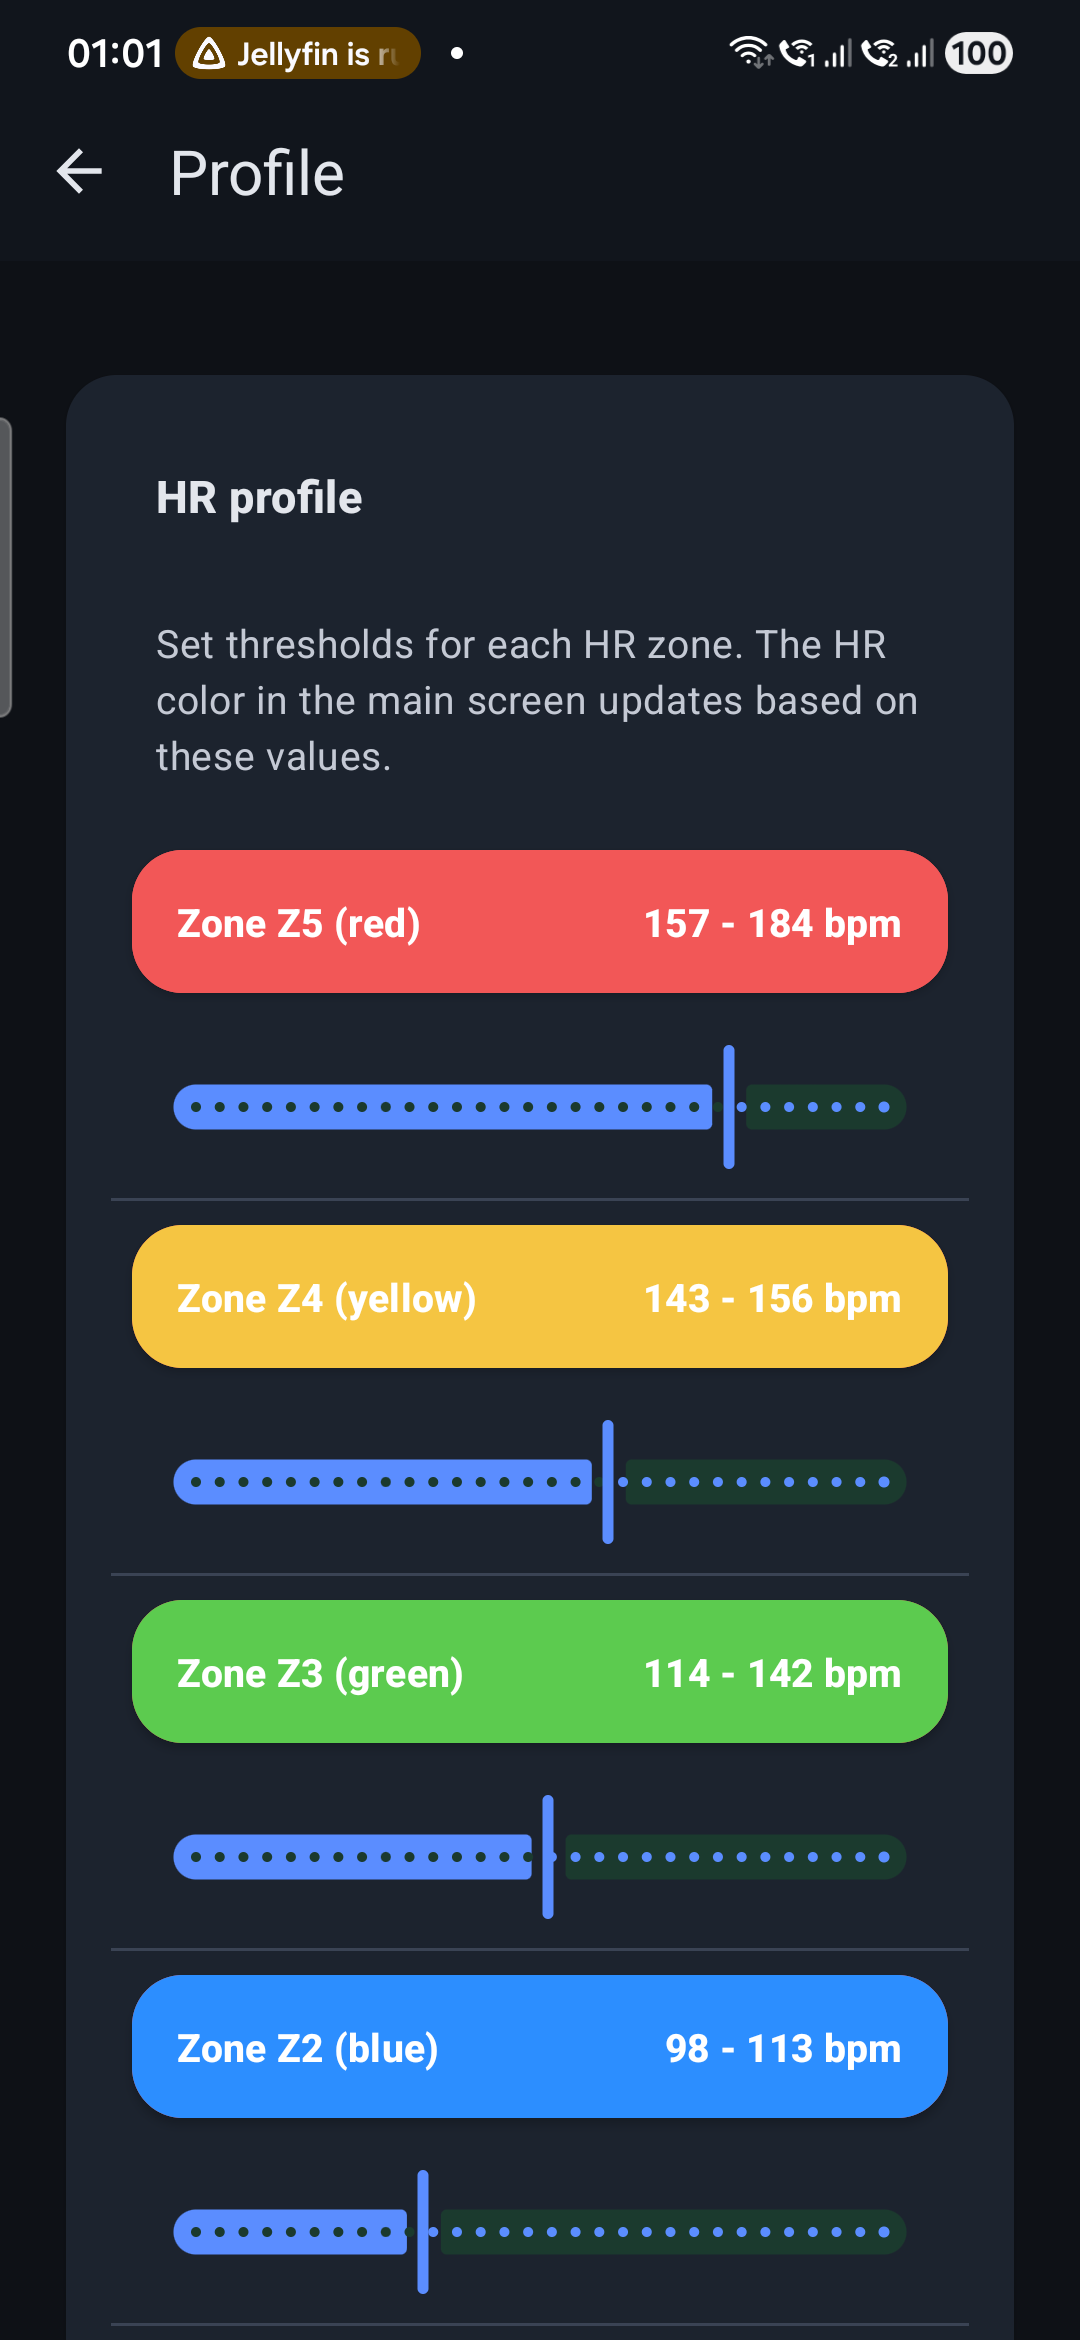Select the Zone Z5 (red) pill

pos(539,922)
